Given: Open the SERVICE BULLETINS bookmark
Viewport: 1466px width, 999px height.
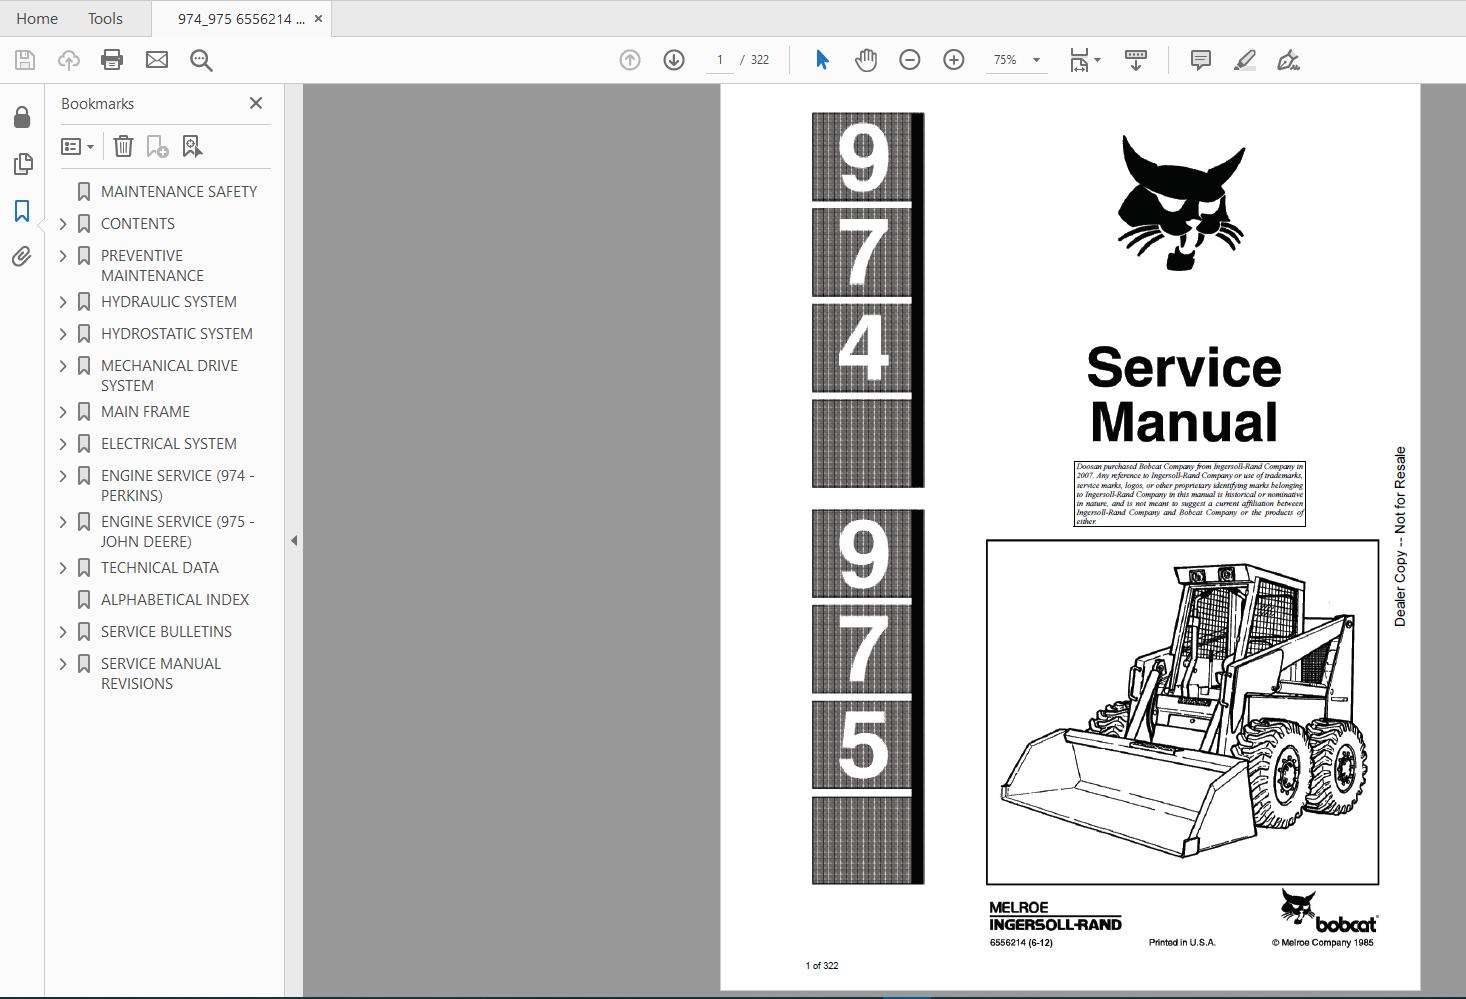Looking at the screenshot, I should [x=166, y=632].
